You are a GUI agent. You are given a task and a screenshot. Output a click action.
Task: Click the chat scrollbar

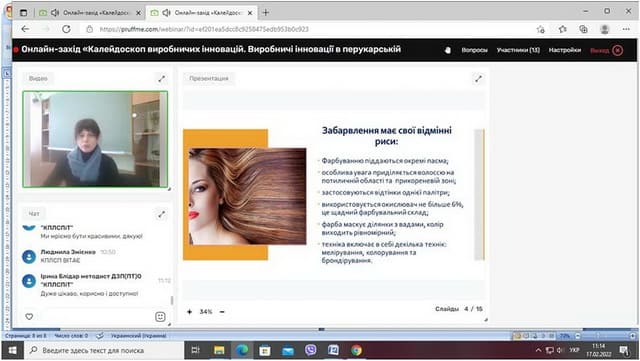click(172, 300)
